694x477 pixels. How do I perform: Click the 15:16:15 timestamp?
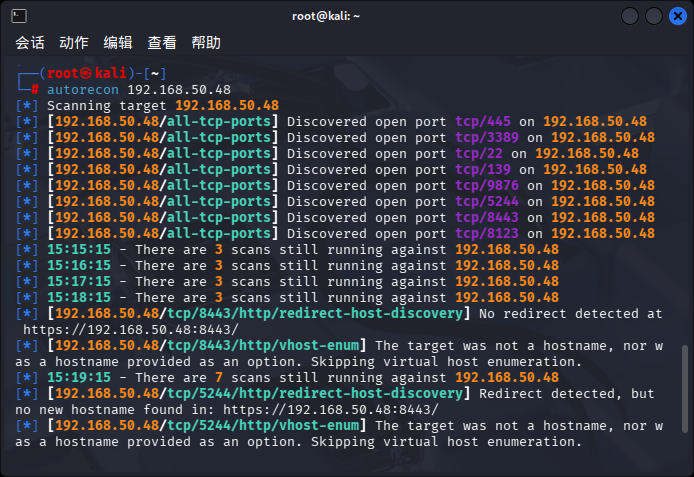click(79, 265)
